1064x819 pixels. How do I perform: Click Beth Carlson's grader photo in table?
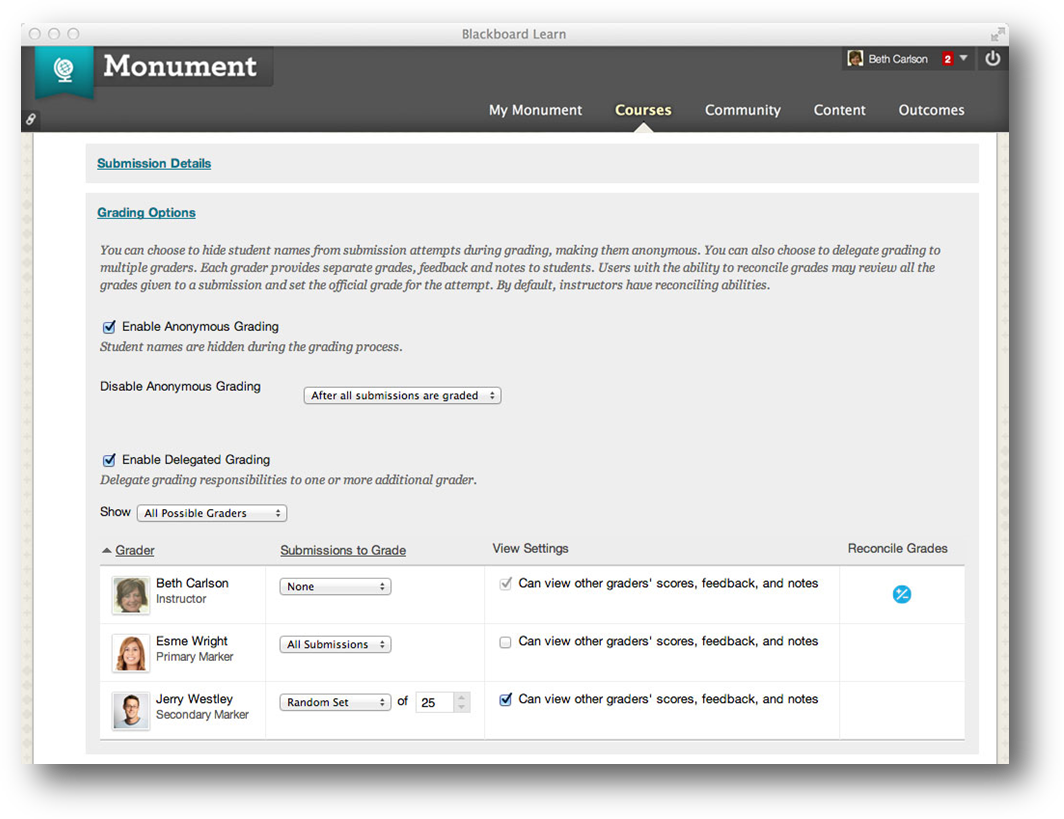[131, 595]
